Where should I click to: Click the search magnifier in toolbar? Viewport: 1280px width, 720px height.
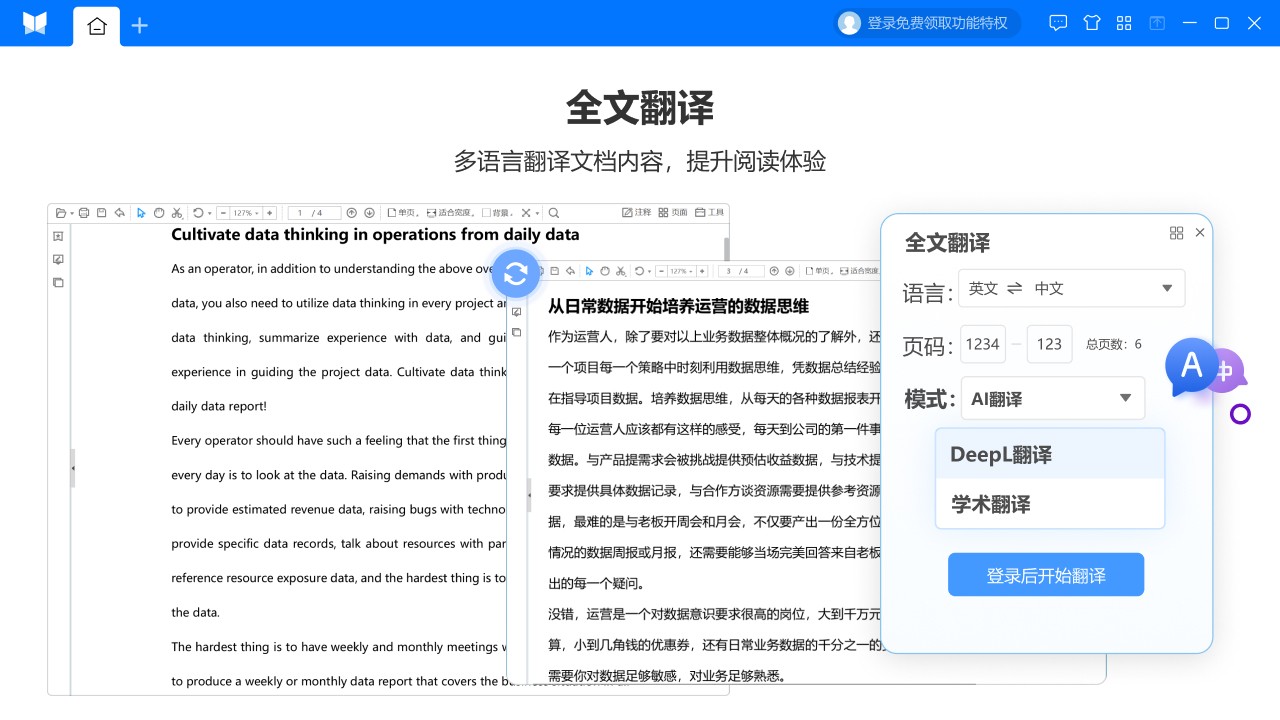[x=554, y=213]
